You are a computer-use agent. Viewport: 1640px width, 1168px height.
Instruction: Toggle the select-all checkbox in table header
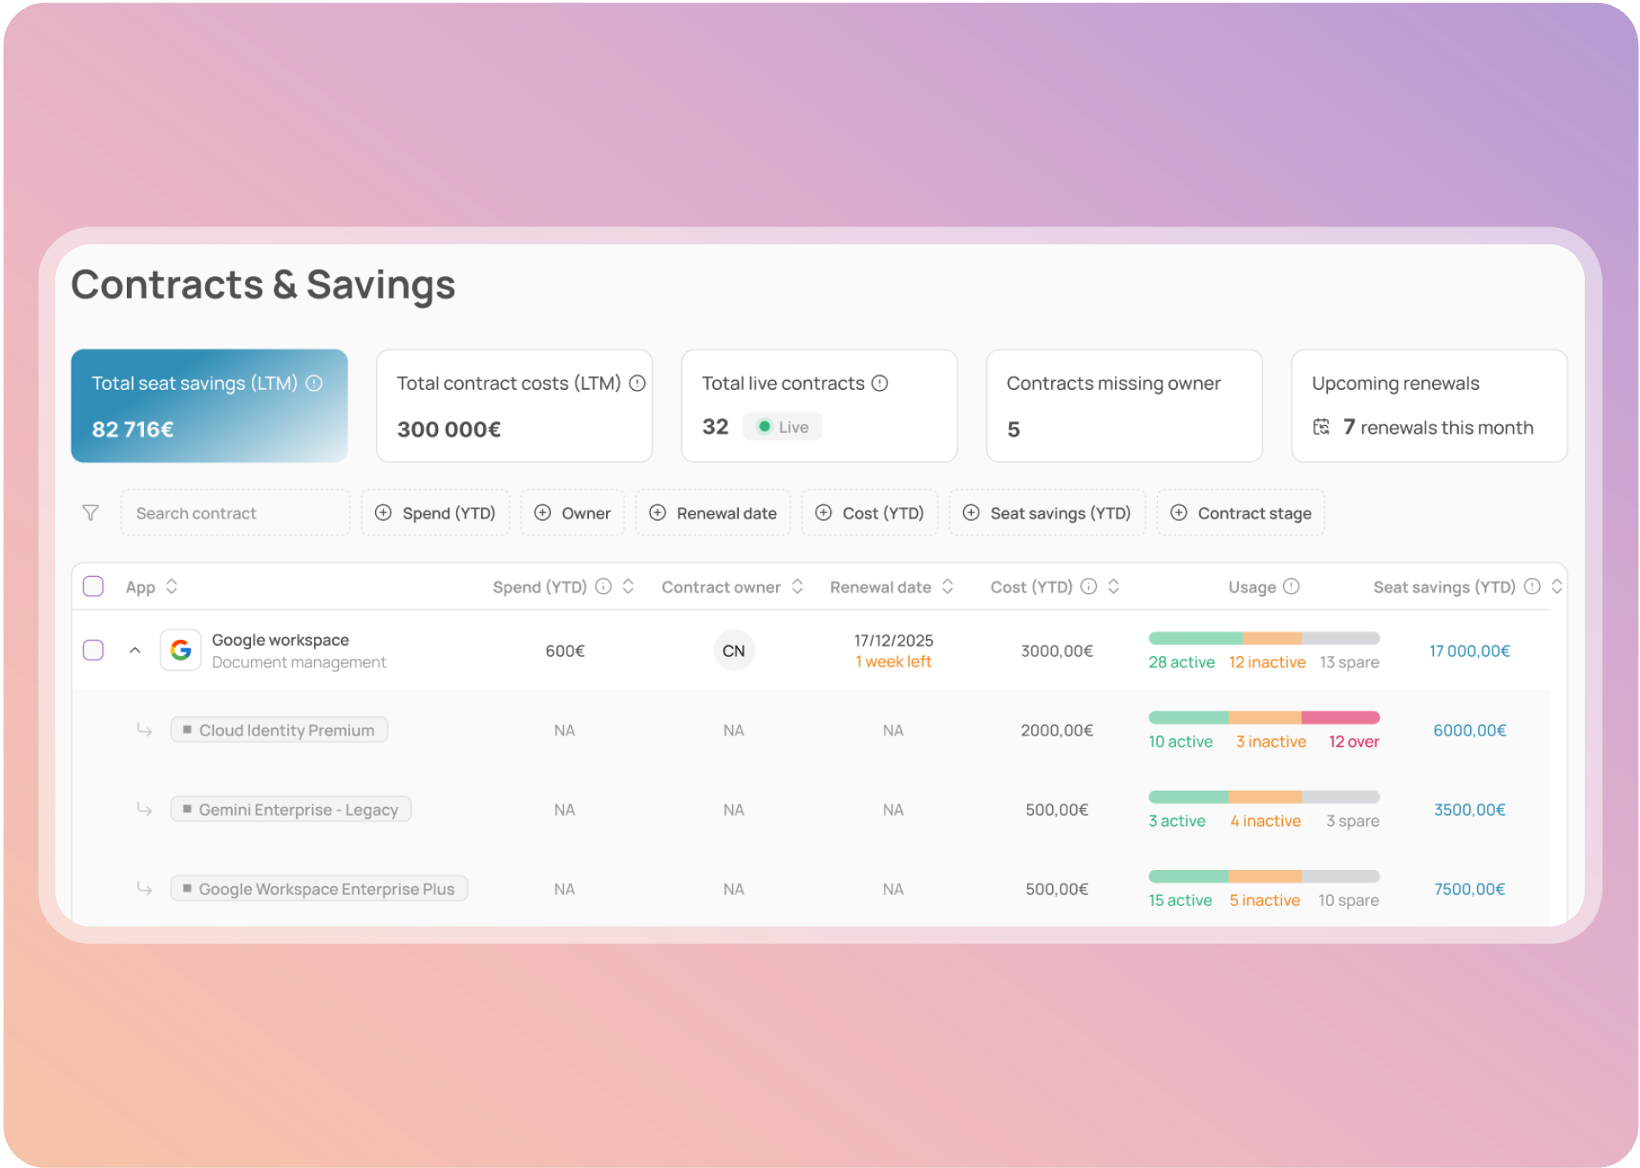93,587
